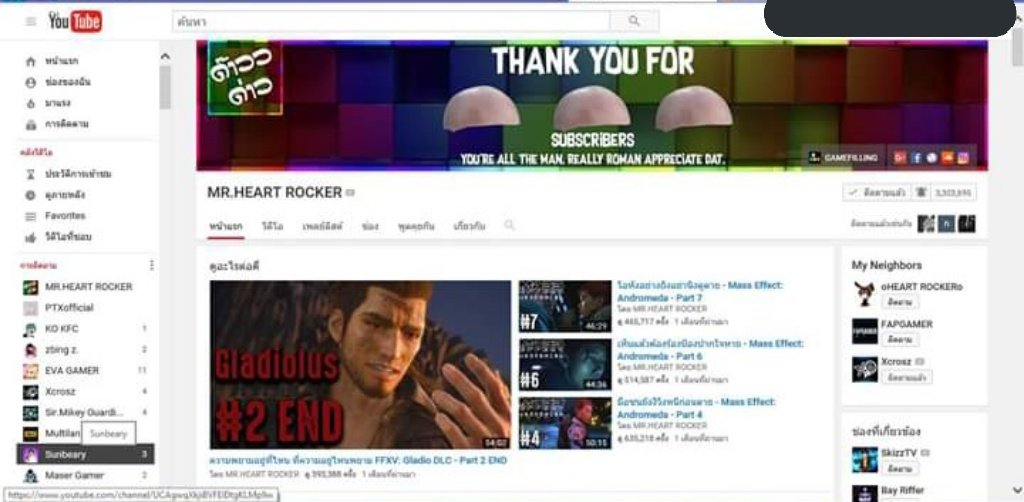
Task: Toggle the subscribed button under Xcrosz
Action: (906, 377)
